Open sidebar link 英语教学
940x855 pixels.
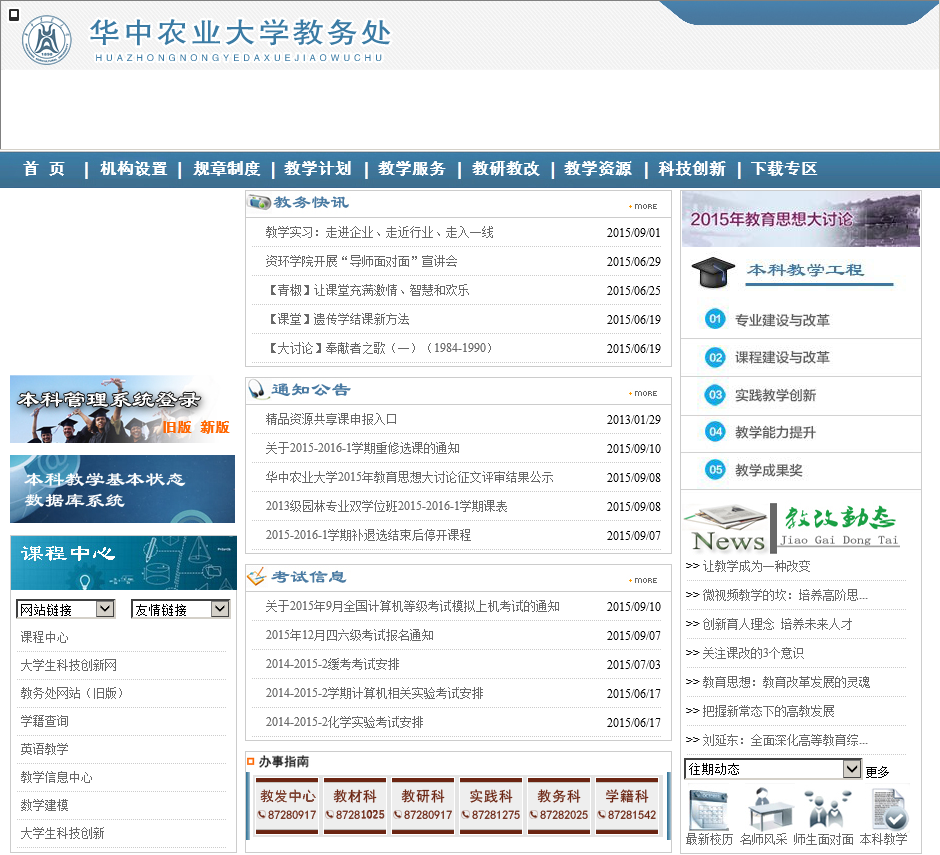44,749
